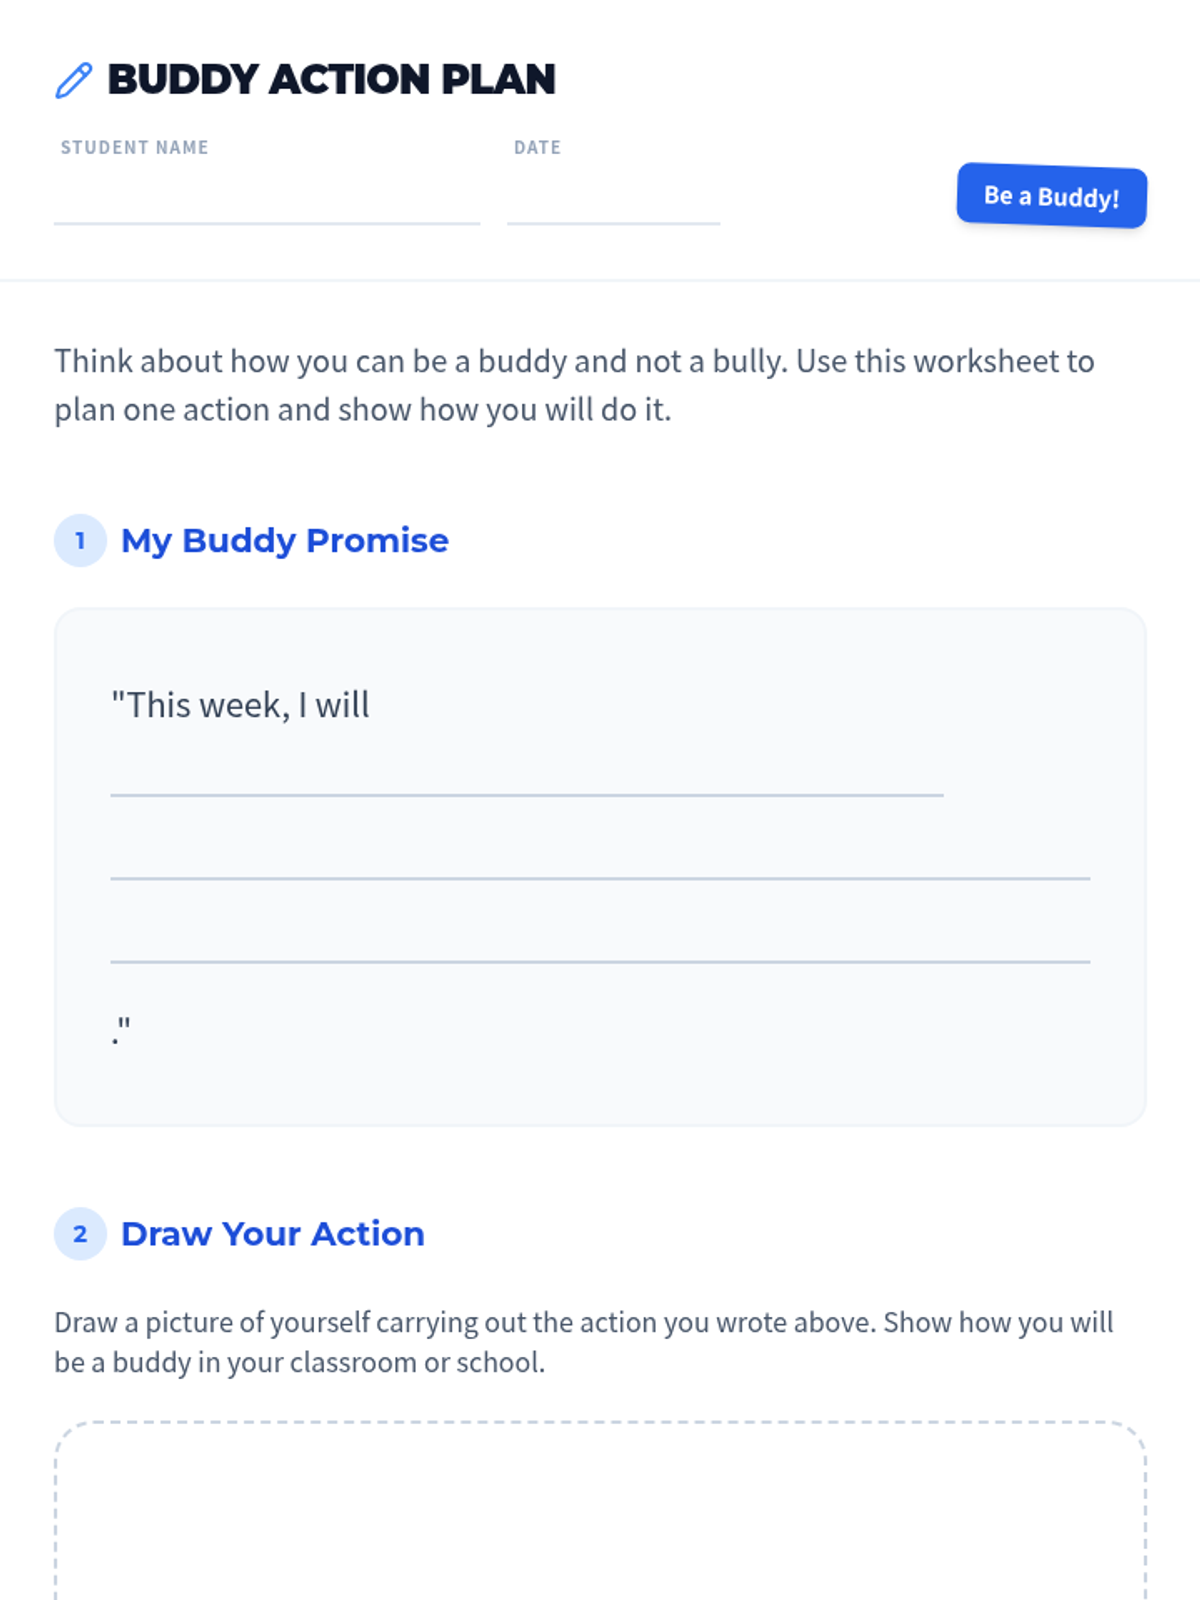
Task: Click the closing quote mark in promise box
Action: [121, 1030]
